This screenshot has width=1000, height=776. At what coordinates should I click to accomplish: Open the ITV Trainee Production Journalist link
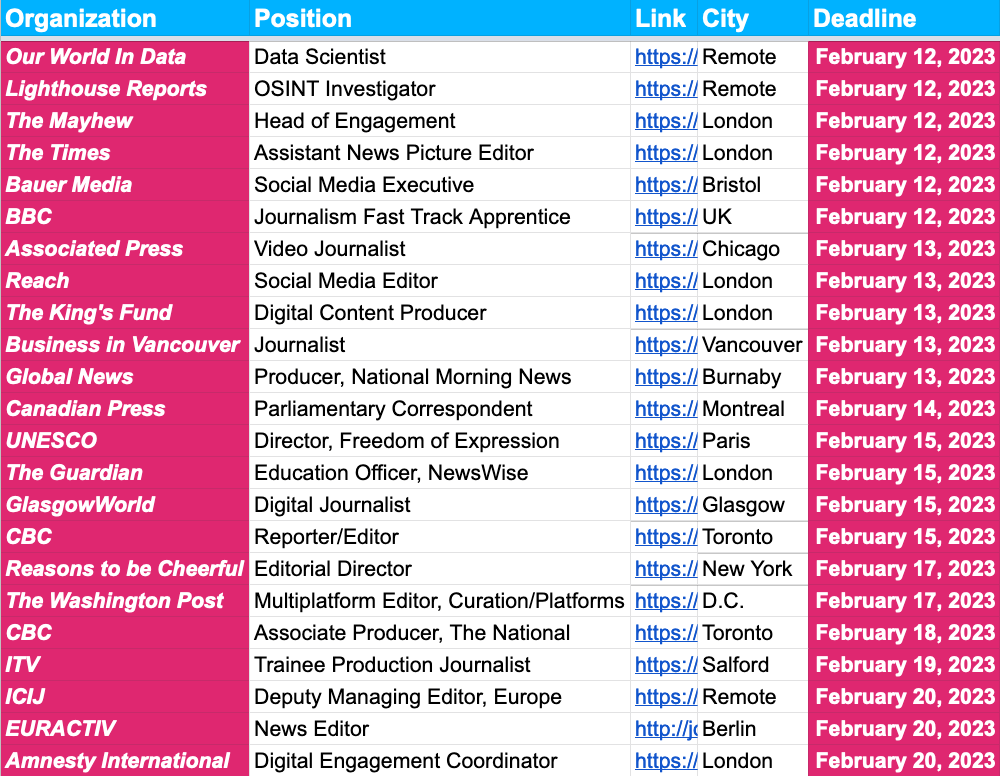[665, 665]
